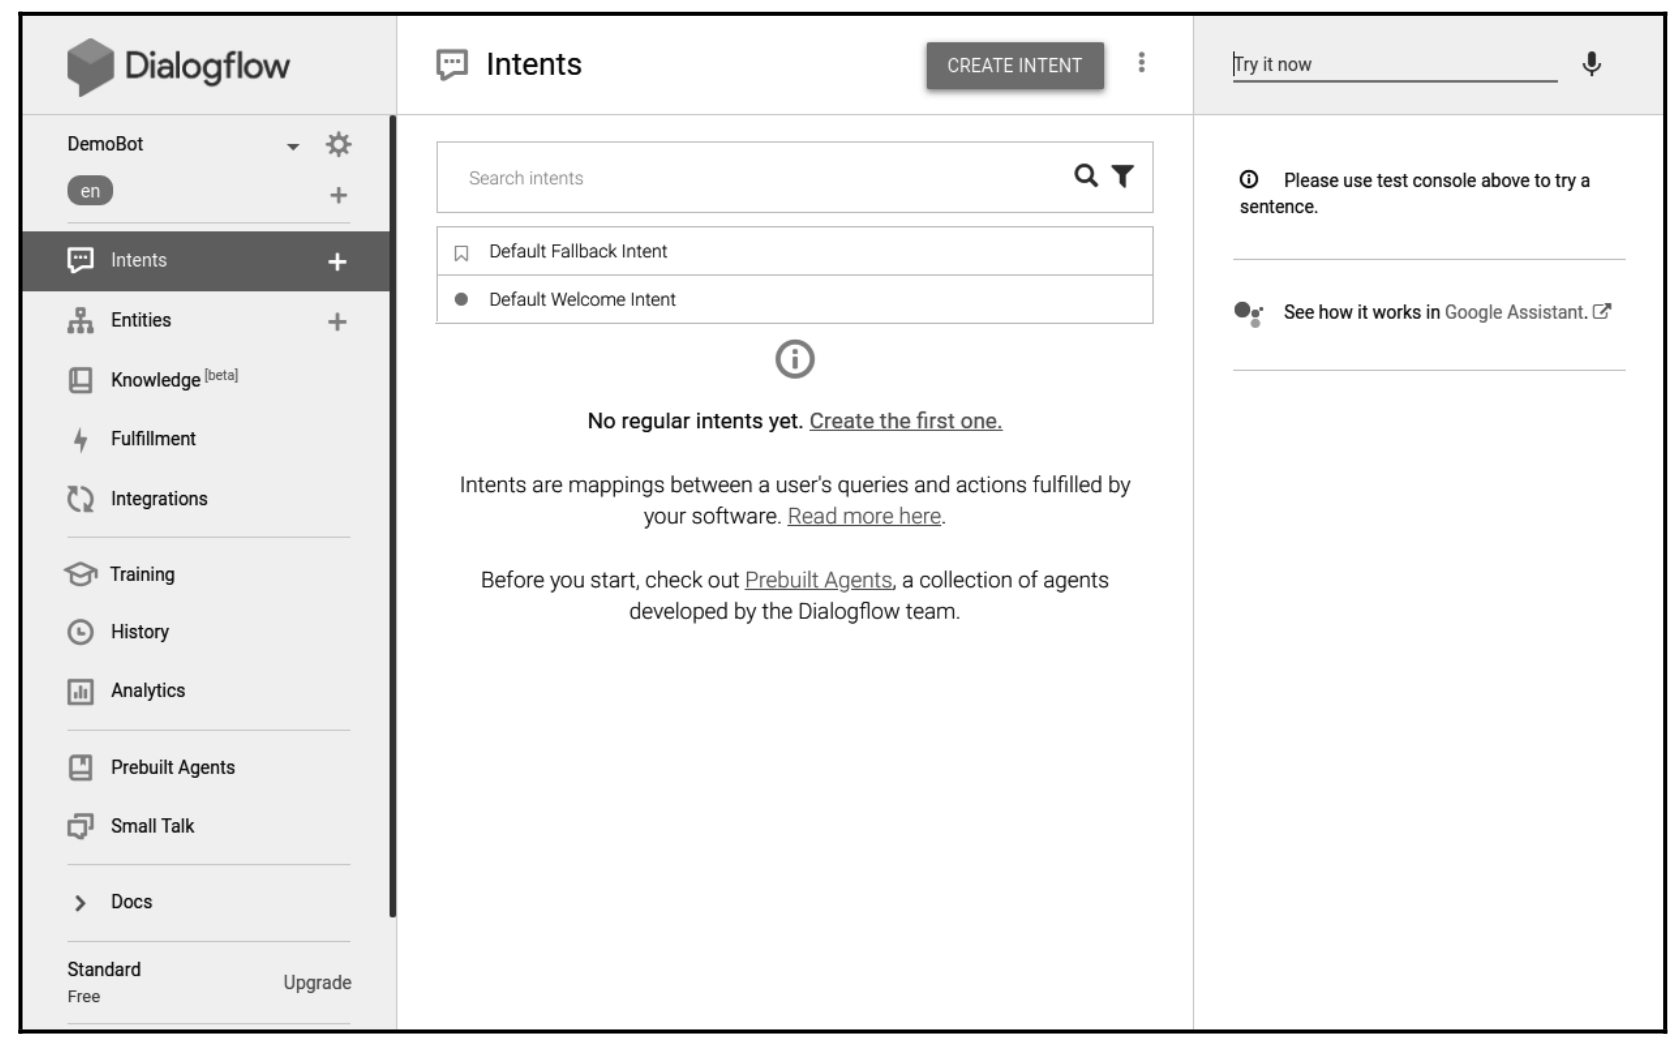Click the 'No regular intents yet.' text

(695, 421)
